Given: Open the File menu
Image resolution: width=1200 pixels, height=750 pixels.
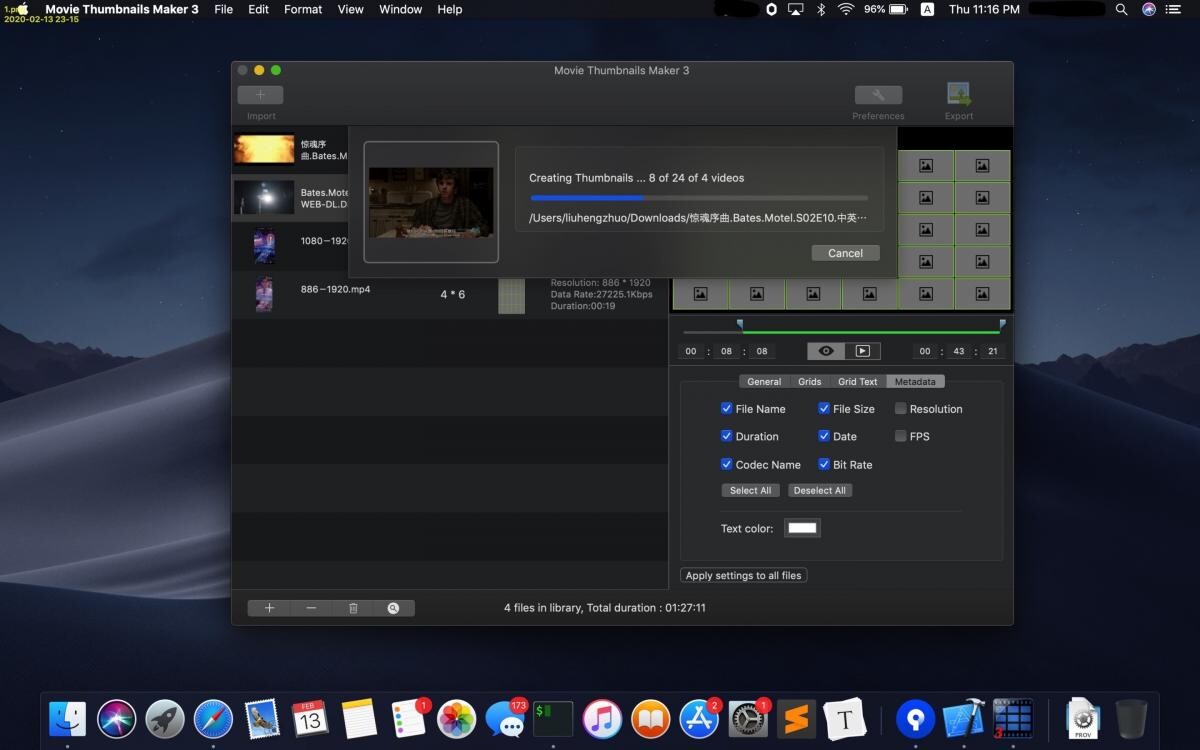Looking at the screenshot, I should point(224,9).
